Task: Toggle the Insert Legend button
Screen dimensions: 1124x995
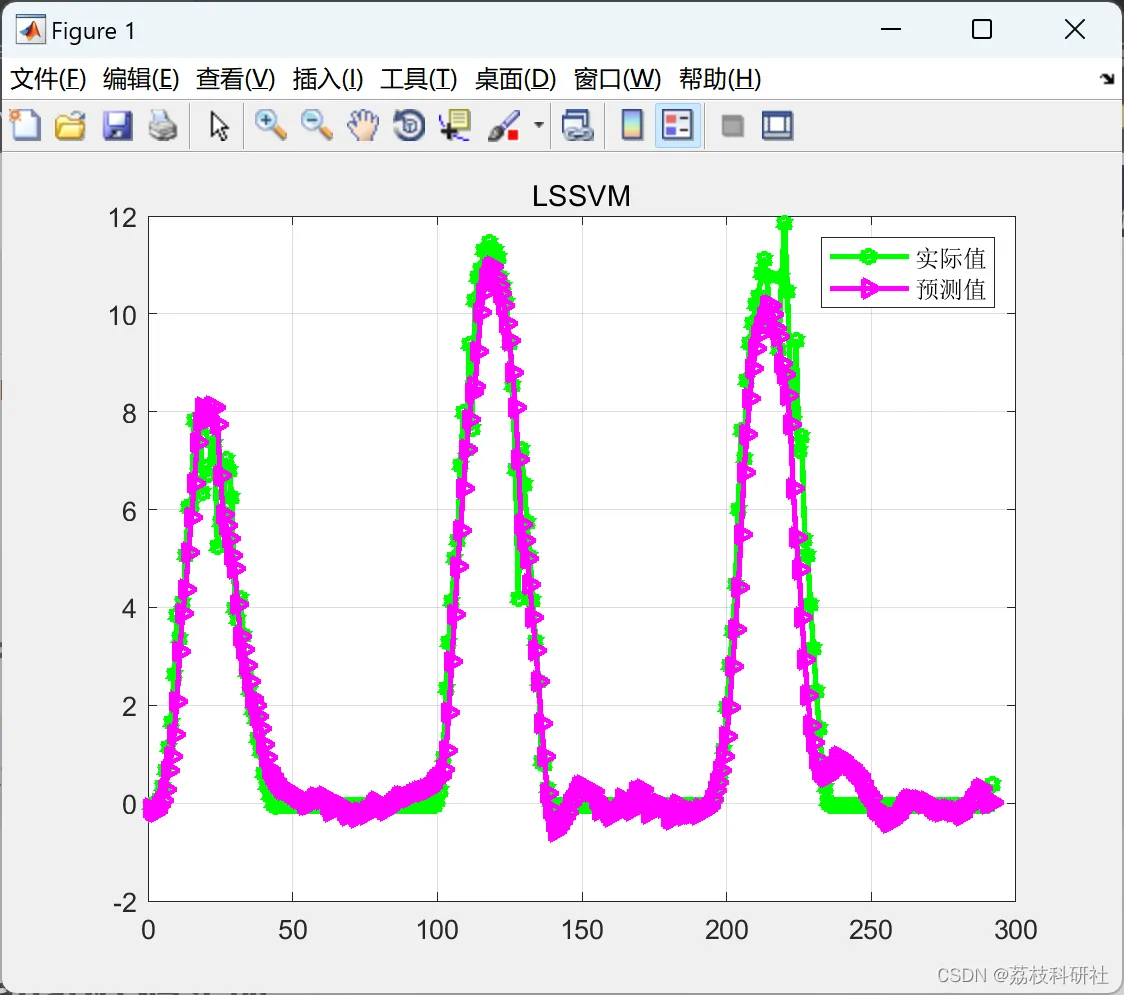Action: pos(677,126)
